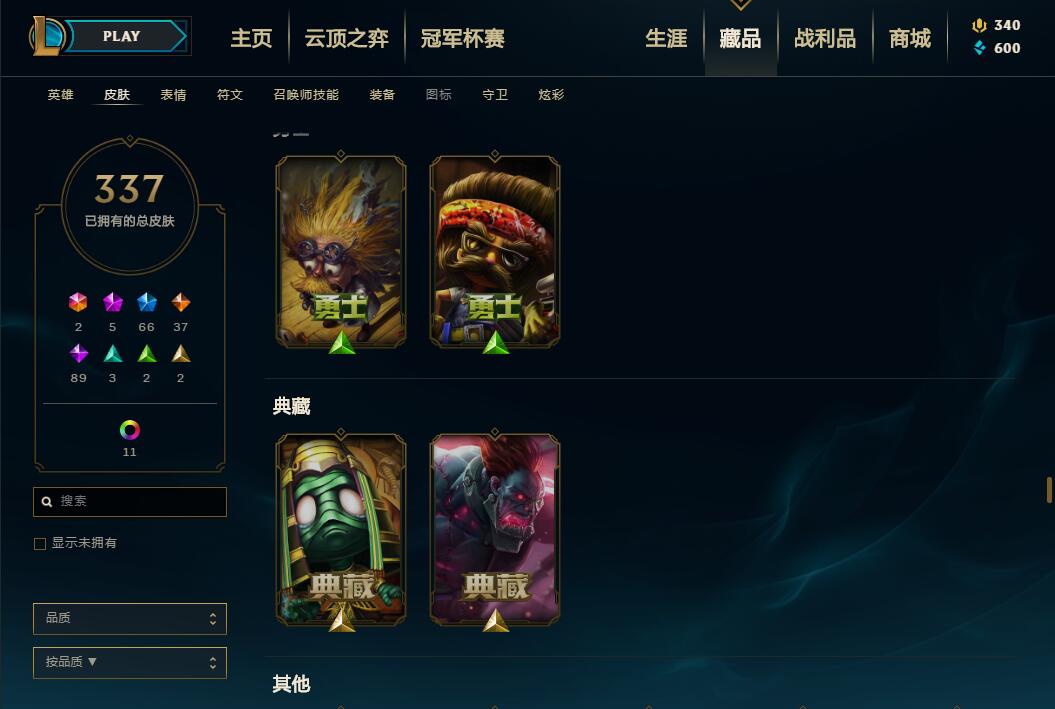Select the orange-pink gem icon showing 2
The width and height of the screenshot is (1055, 709).
coord(78,303)
